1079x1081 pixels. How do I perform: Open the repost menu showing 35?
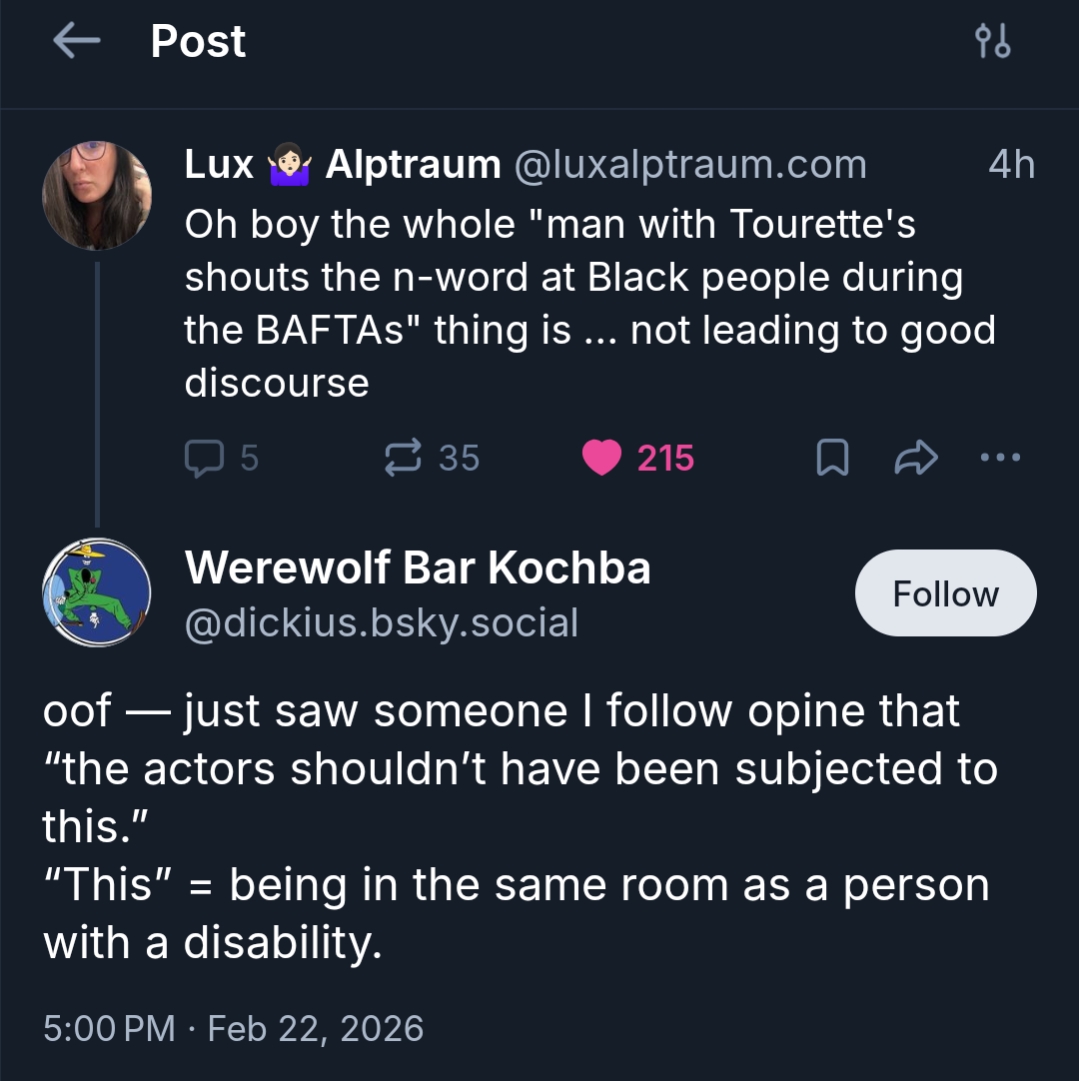(x=404, y=458)
